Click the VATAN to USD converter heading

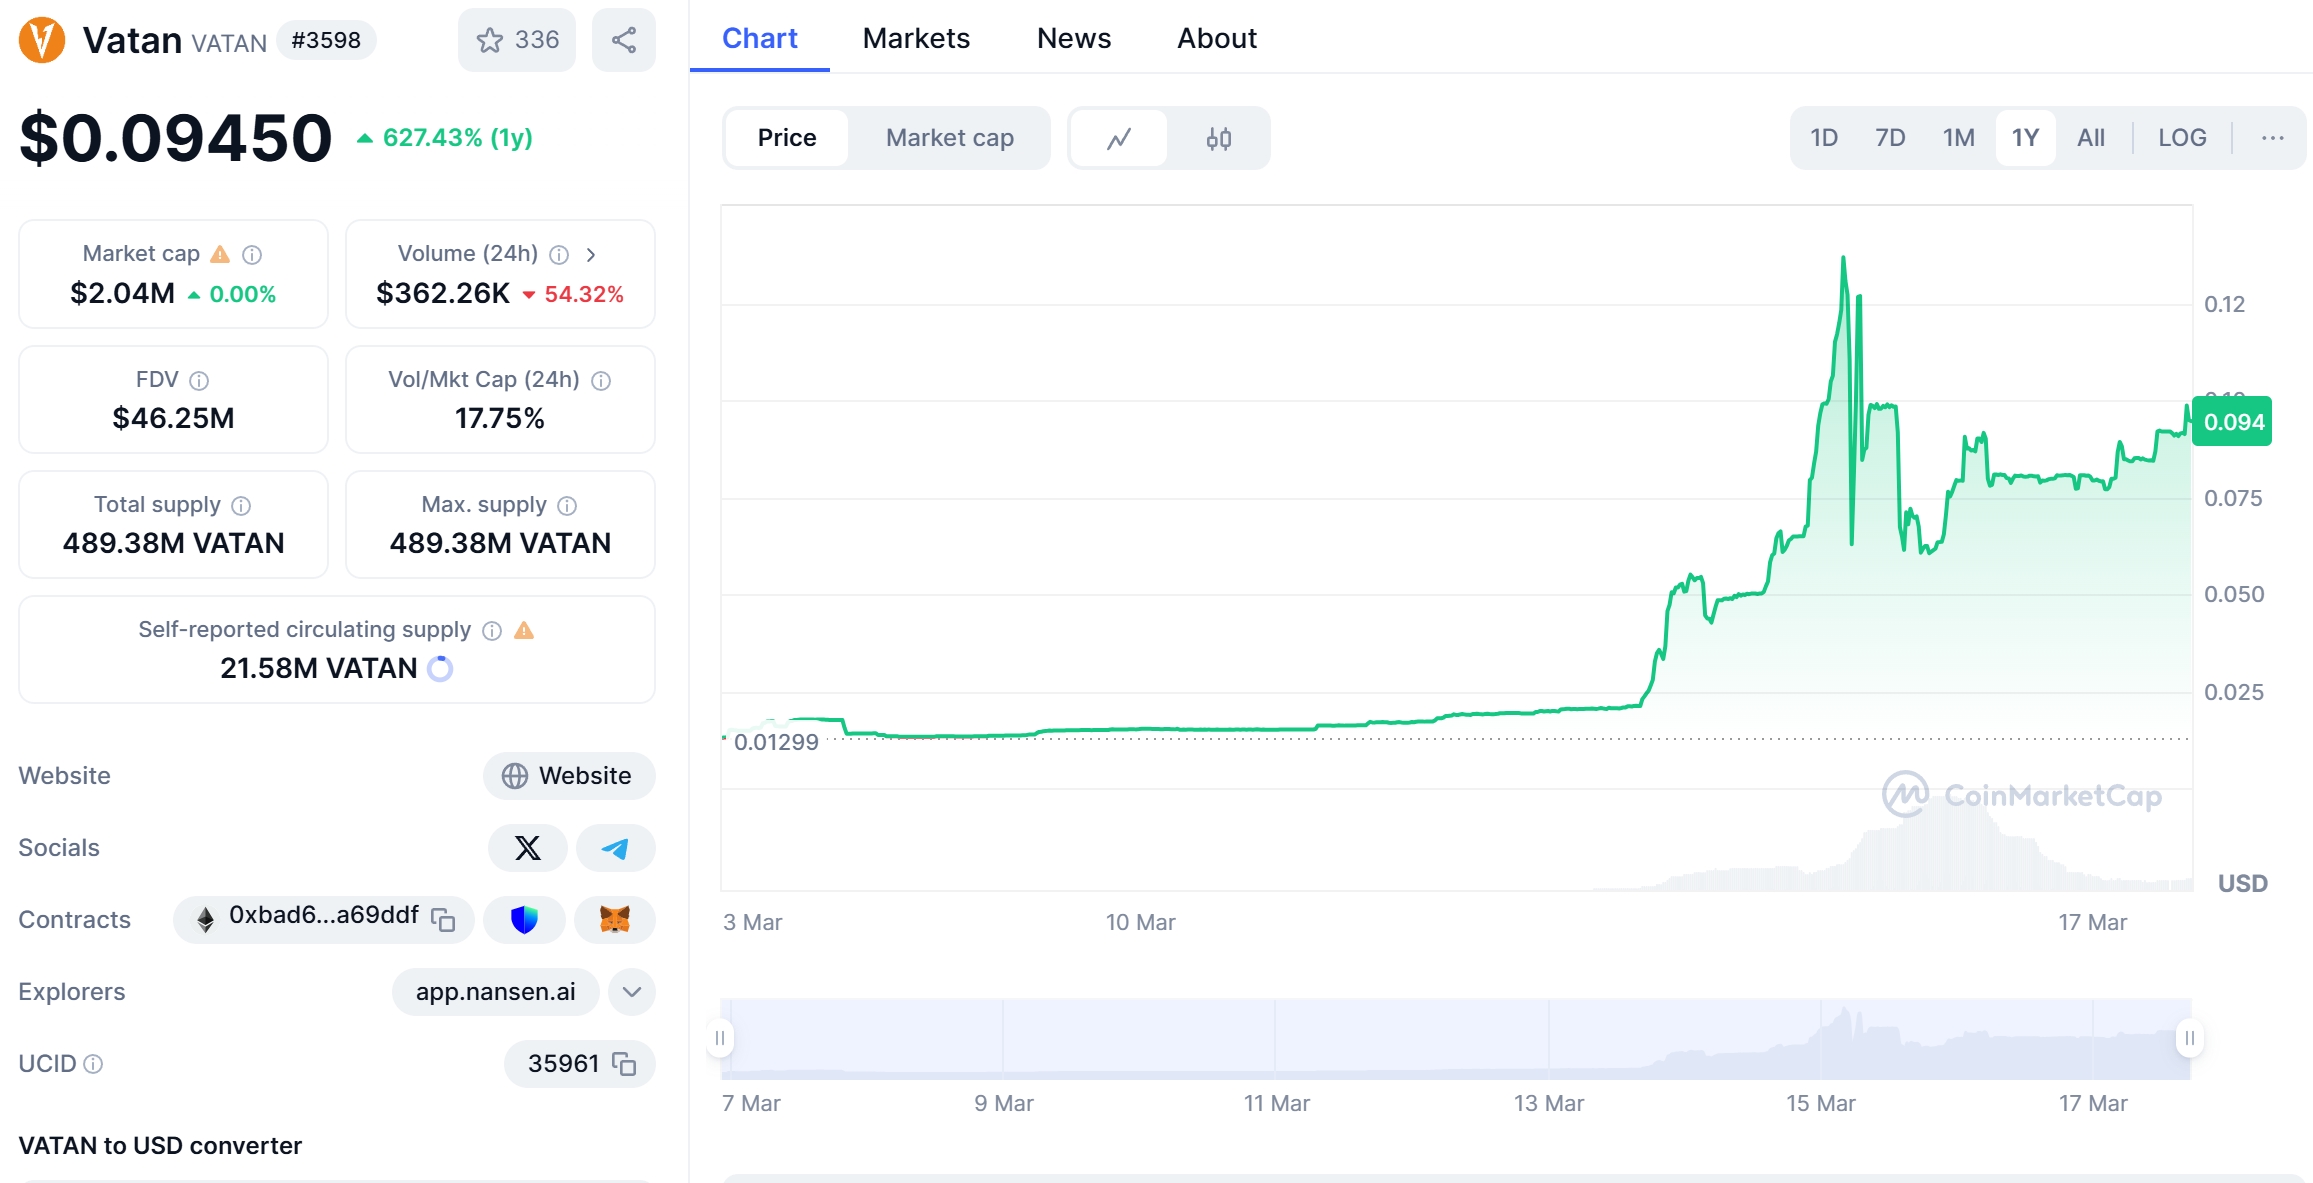(160, 1146)
